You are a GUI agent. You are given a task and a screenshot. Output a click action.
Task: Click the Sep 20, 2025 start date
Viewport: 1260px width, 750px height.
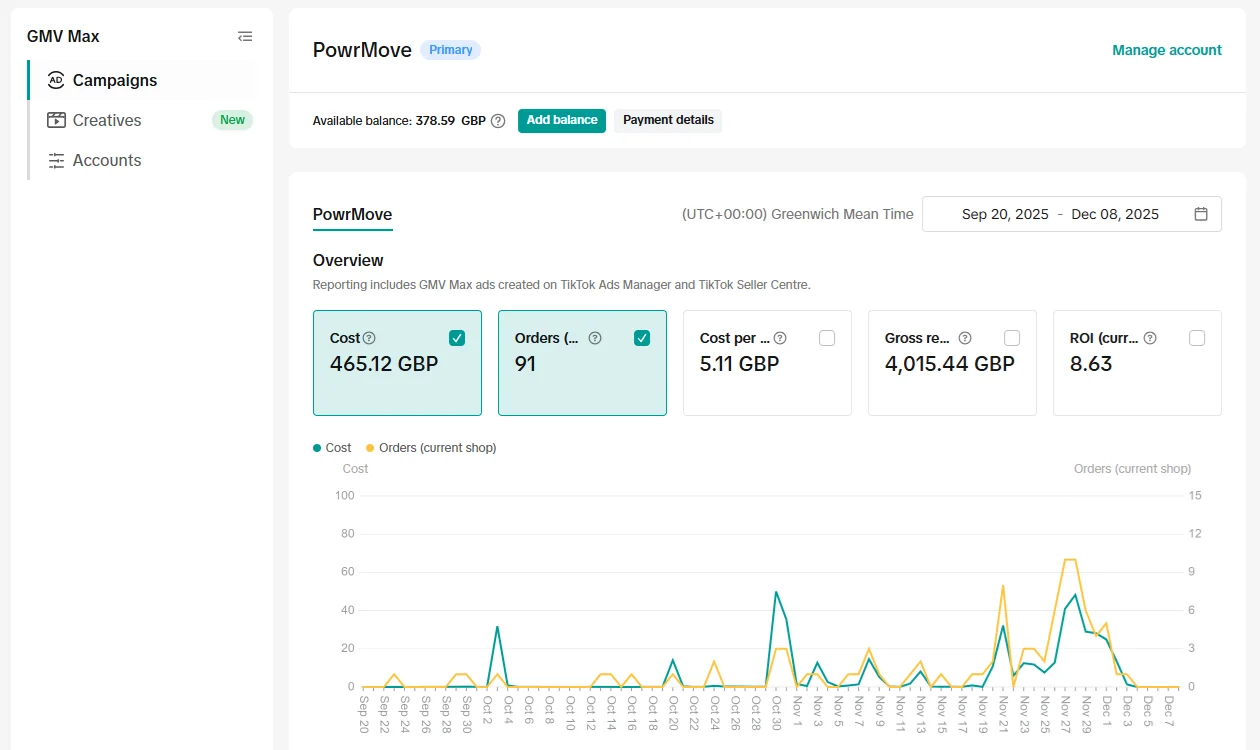point(1005,214)
